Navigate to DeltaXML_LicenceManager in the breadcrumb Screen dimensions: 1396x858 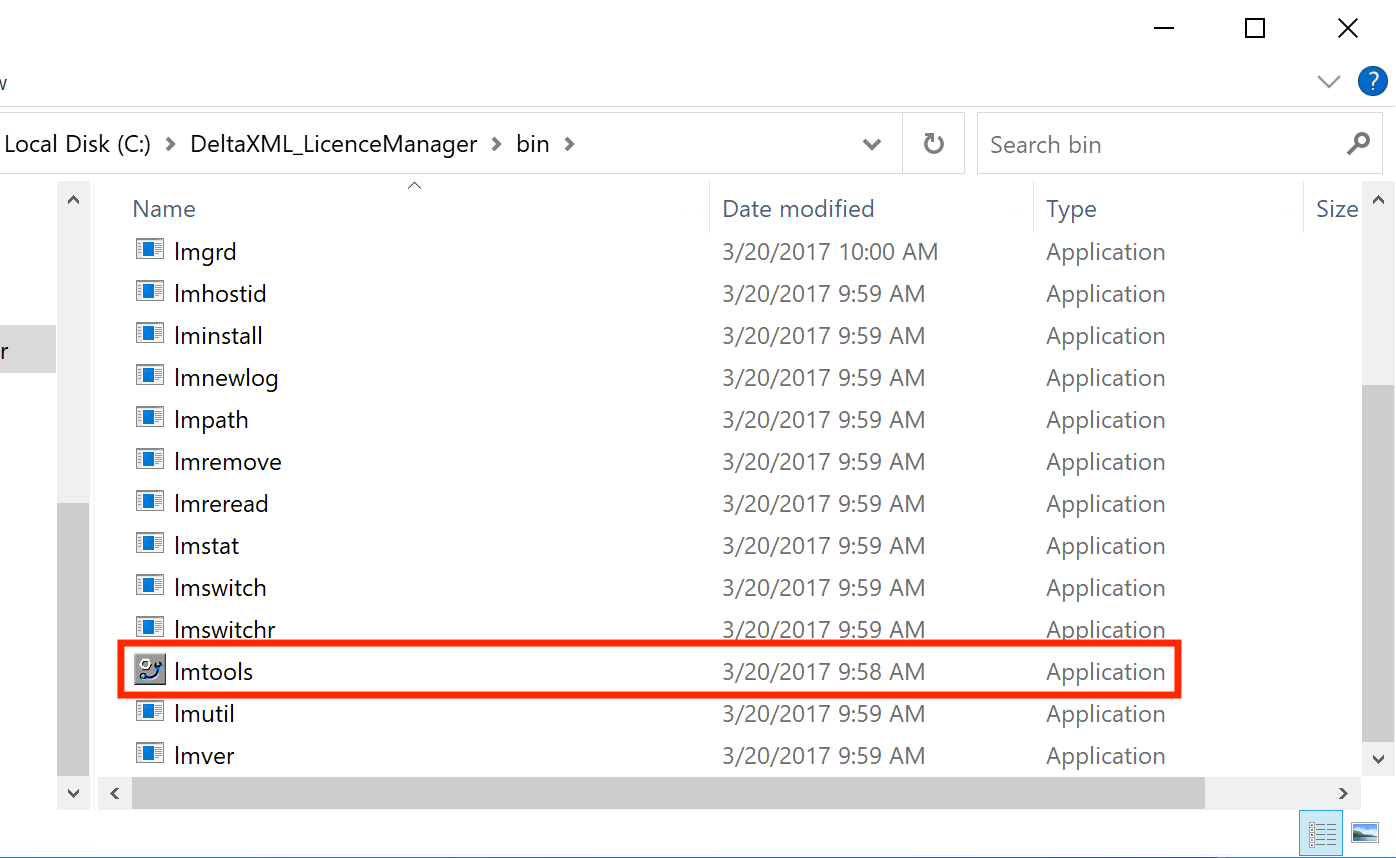click(334, 144)
